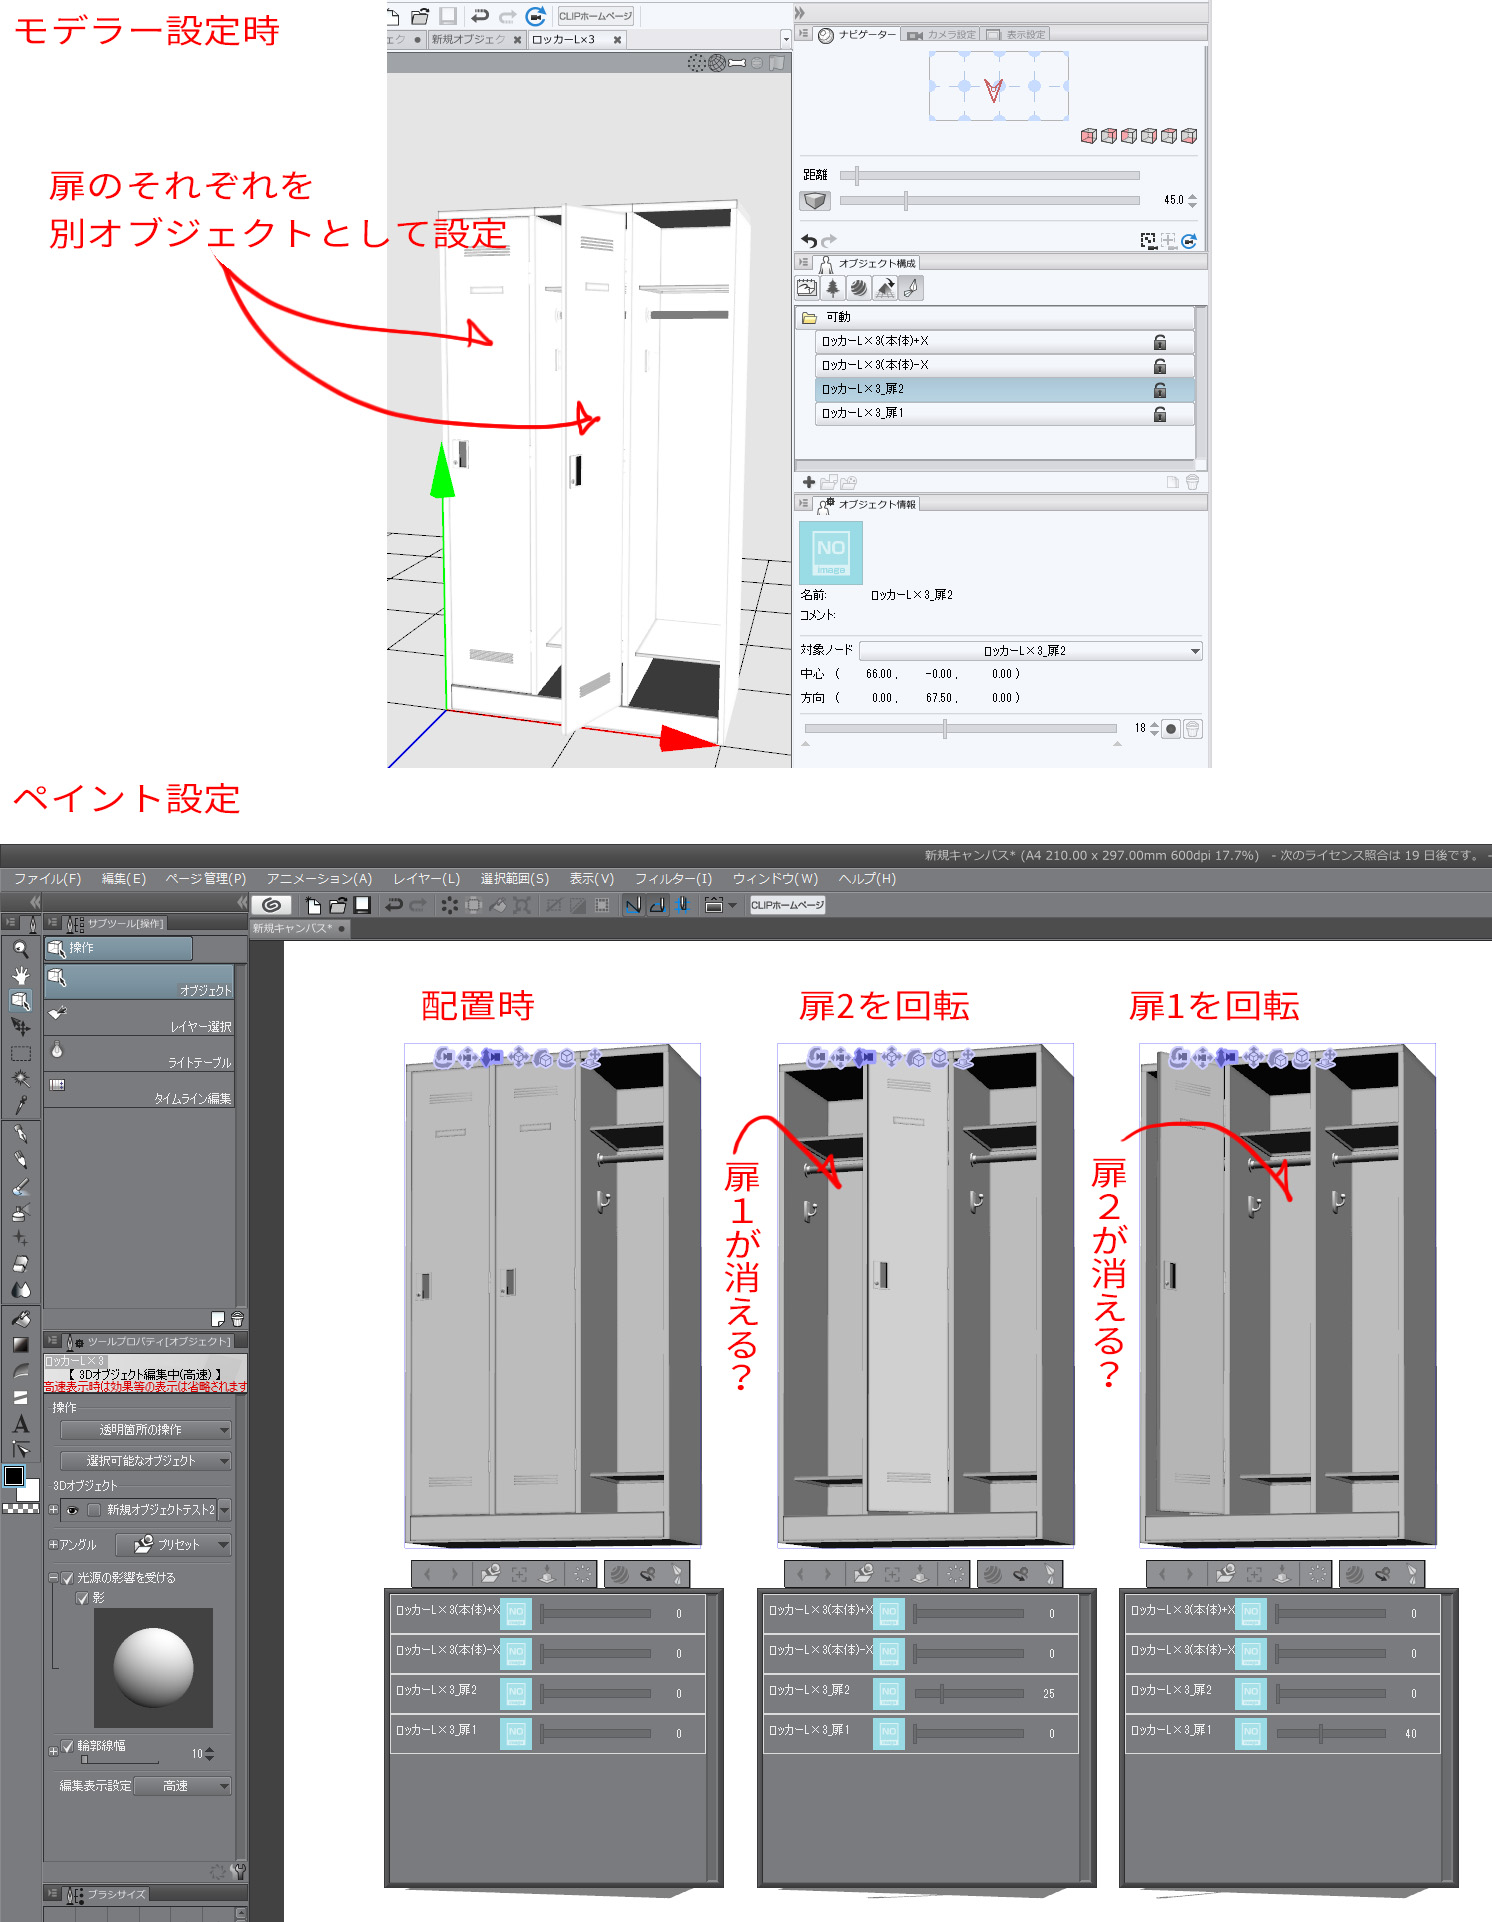Click the NO image thumbnail in Object Info
The height and width of the screenshot is (1922, 1492).
pos(831,553)
